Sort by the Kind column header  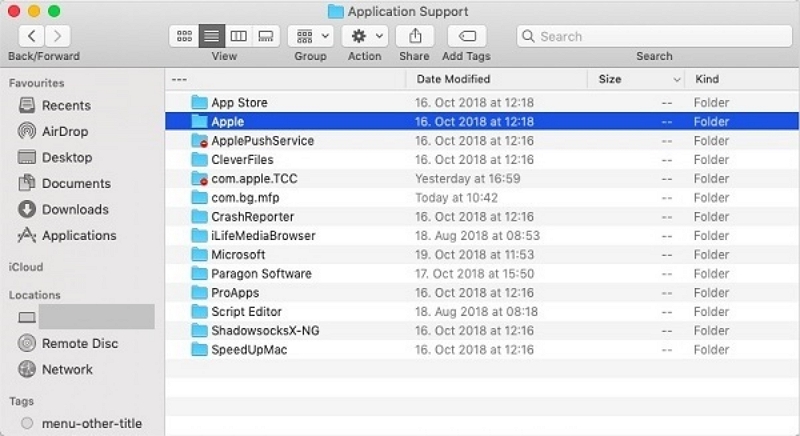(x=707, y=79)
